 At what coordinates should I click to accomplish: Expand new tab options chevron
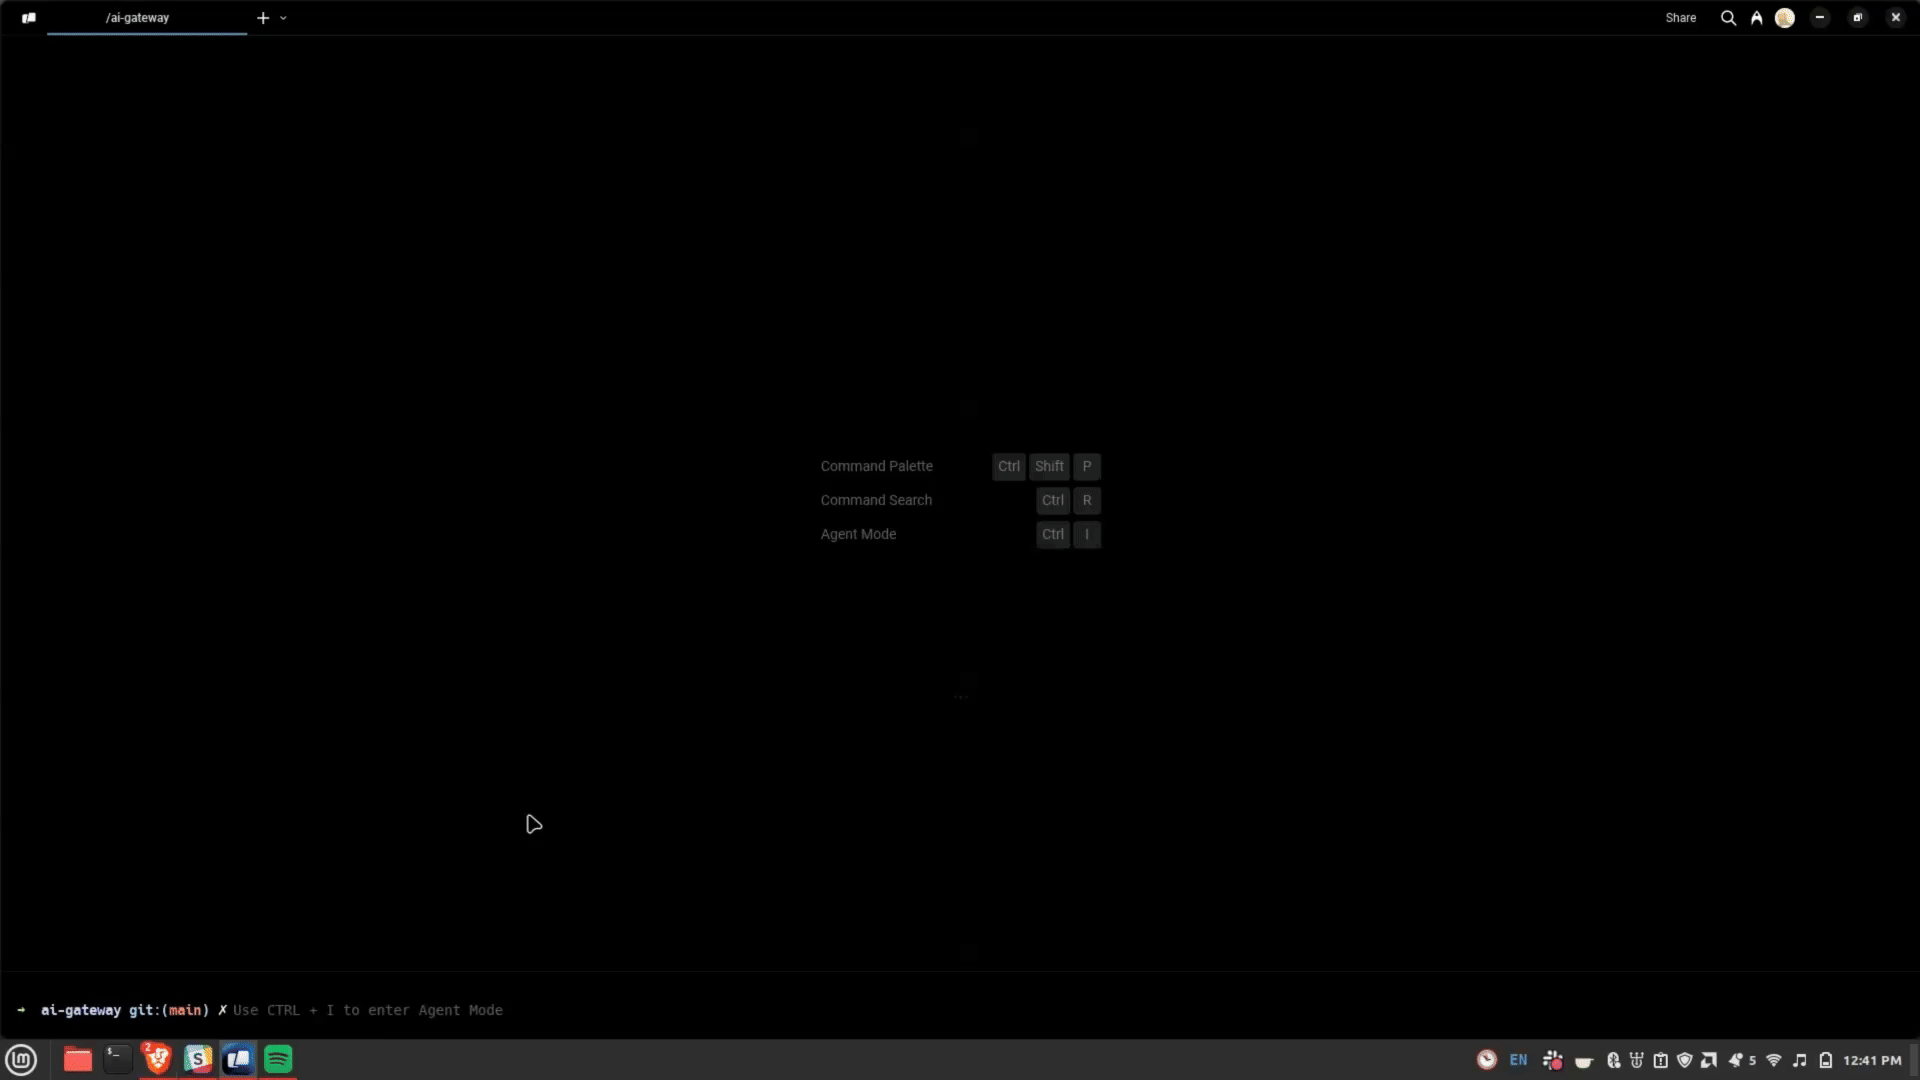coord(283,18)
